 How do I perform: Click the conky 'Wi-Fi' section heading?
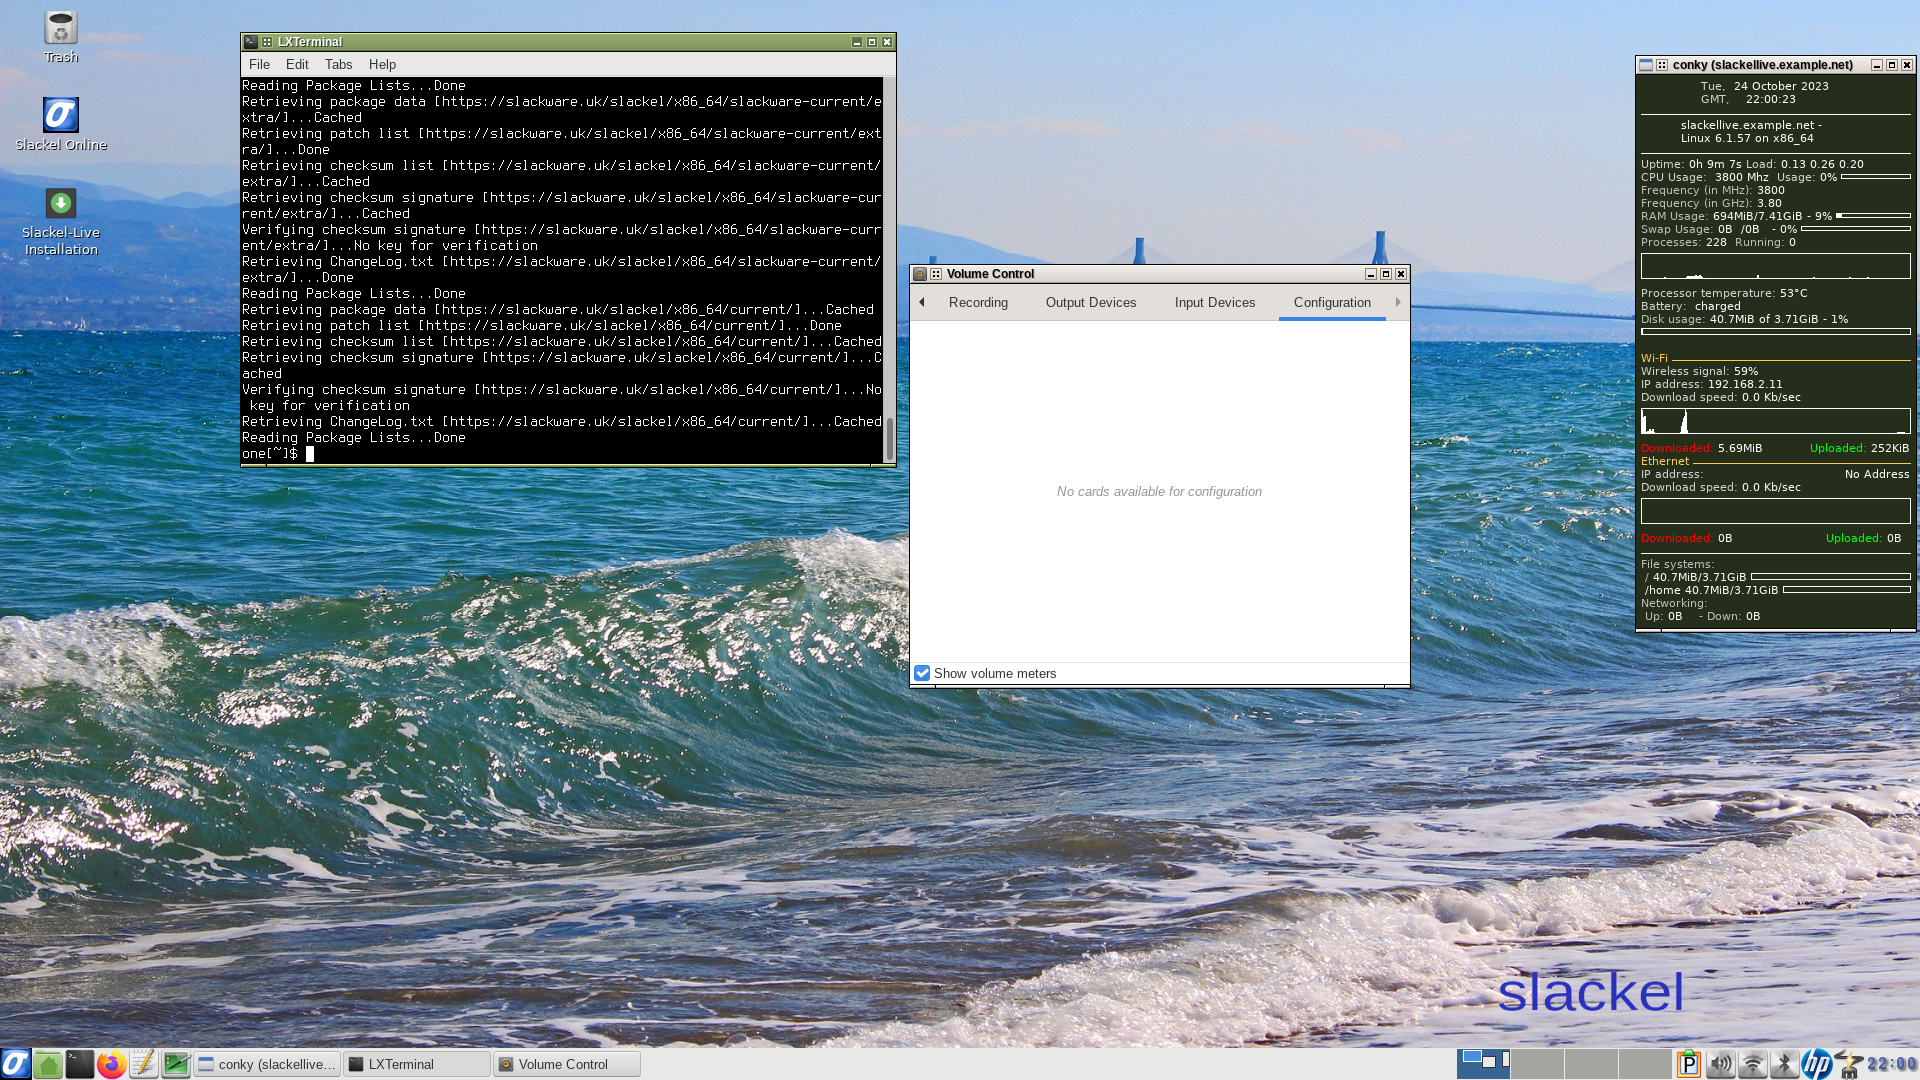click(1654, 358)
